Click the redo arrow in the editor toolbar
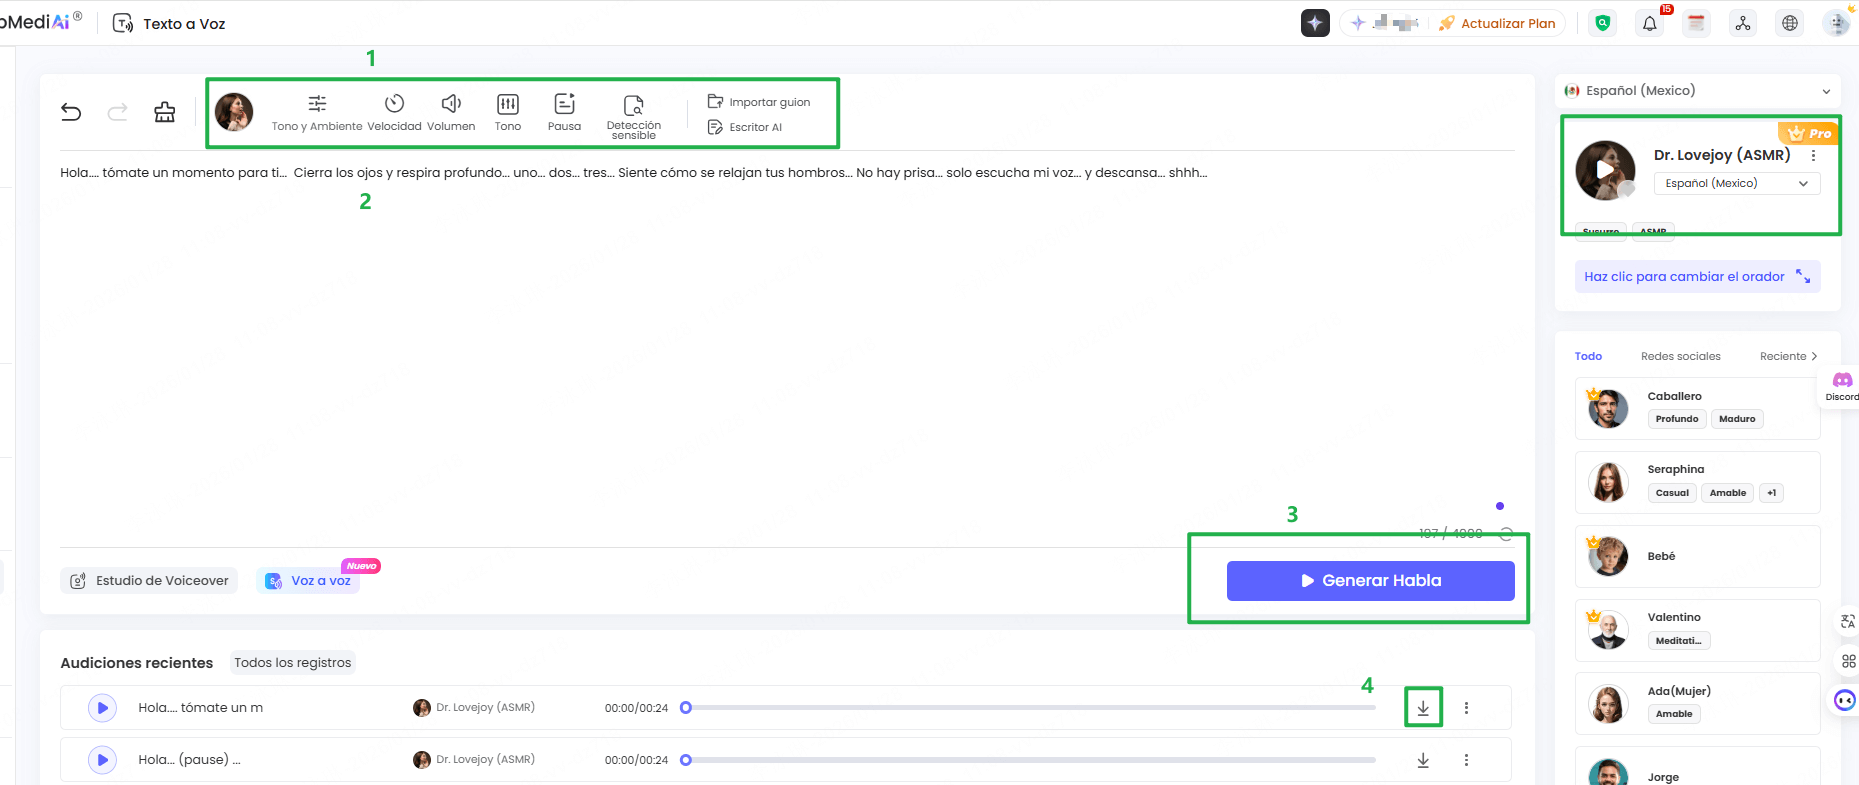 [x=117, y=112]
